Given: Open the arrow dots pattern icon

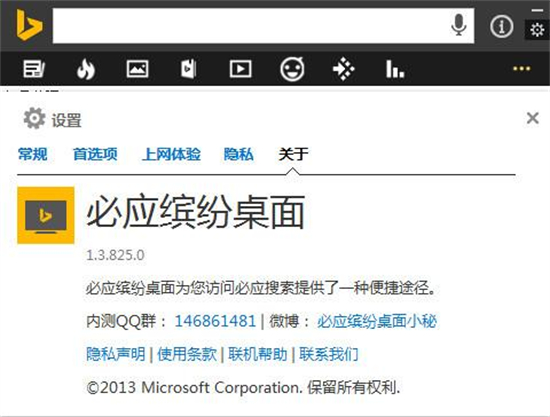Looking at the screenshot, I should tap(343, 69).
